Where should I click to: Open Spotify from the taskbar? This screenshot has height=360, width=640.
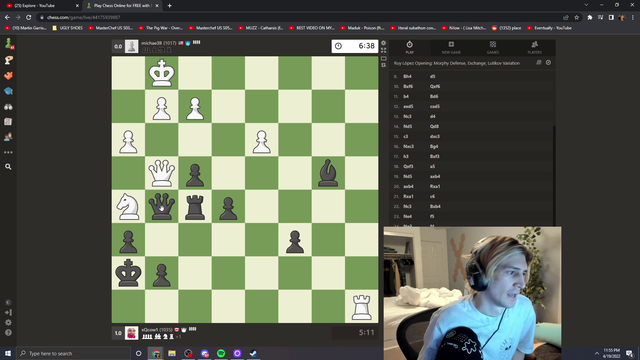pos(221,353)
